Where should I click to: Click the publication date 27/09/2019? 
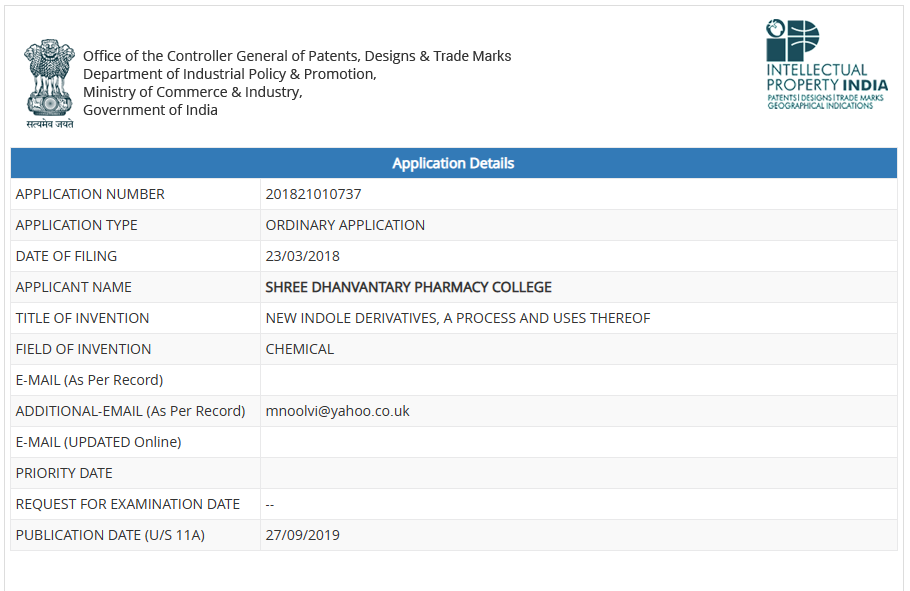[x=303, y=535]
